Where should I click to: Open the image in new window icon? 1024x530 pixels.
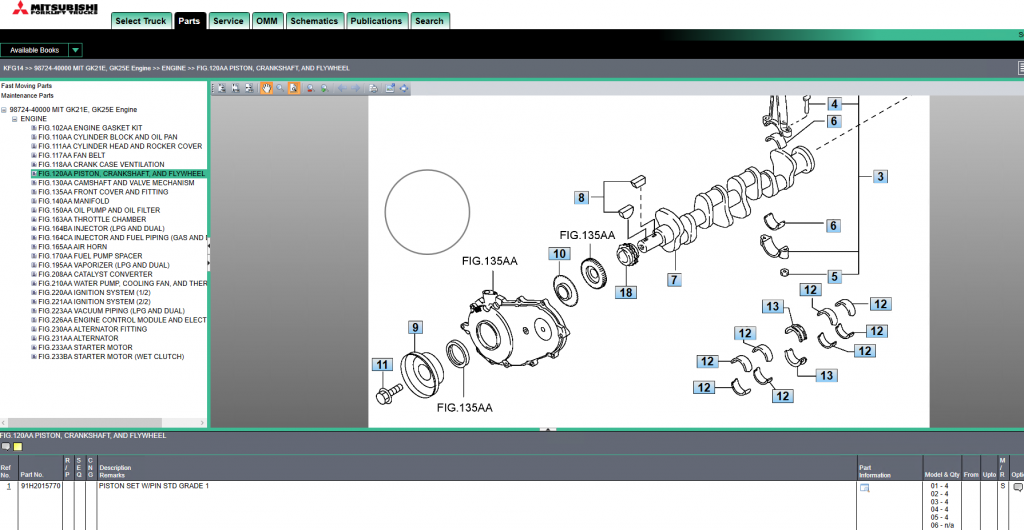[390, 88]
